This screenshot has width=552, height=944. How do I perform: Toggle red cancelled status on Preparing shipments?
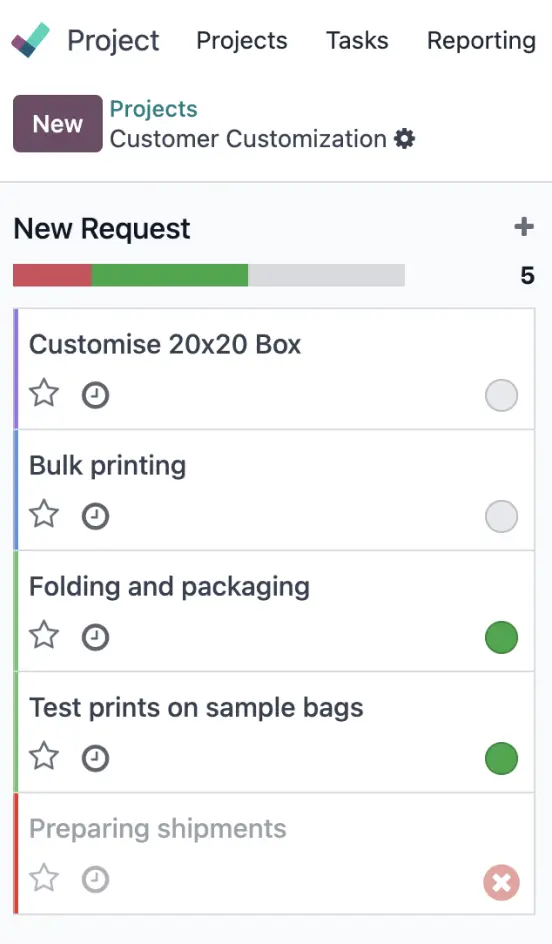[501, 883]
